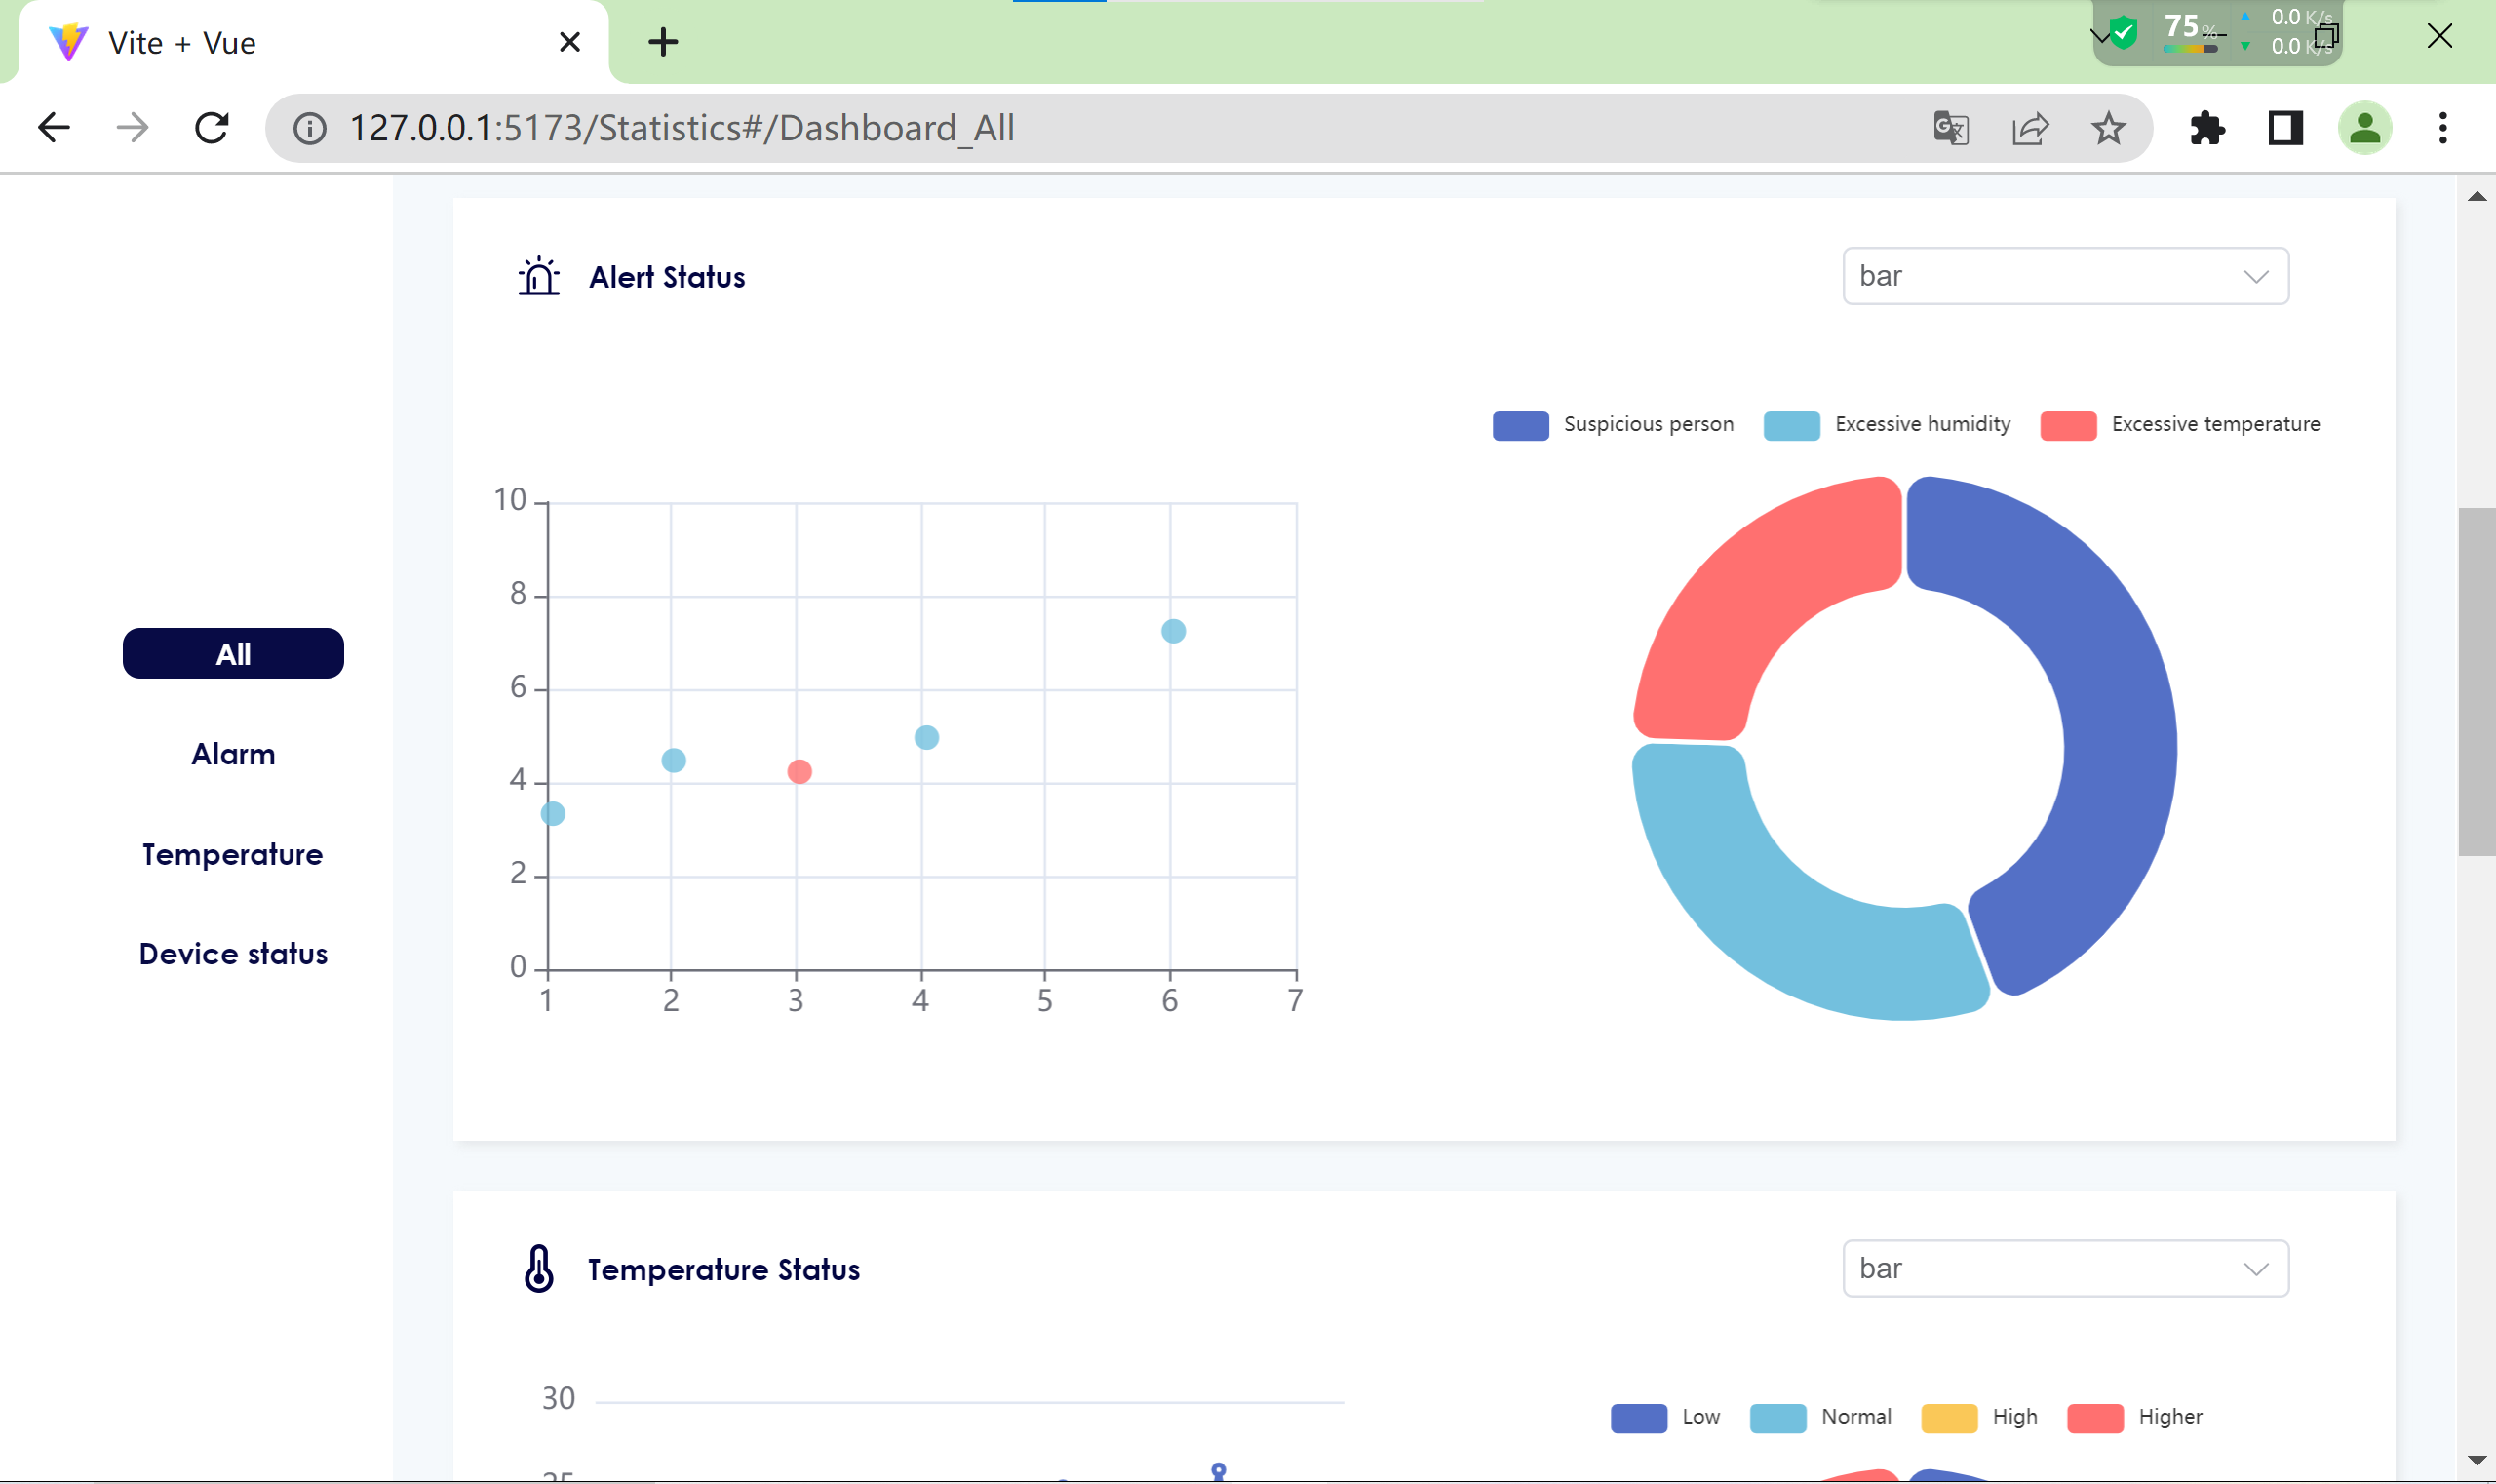Click the page vertical scrollbar thumb
The height and width of the screenshot is (1484, 2496).
coord(2476,682)
